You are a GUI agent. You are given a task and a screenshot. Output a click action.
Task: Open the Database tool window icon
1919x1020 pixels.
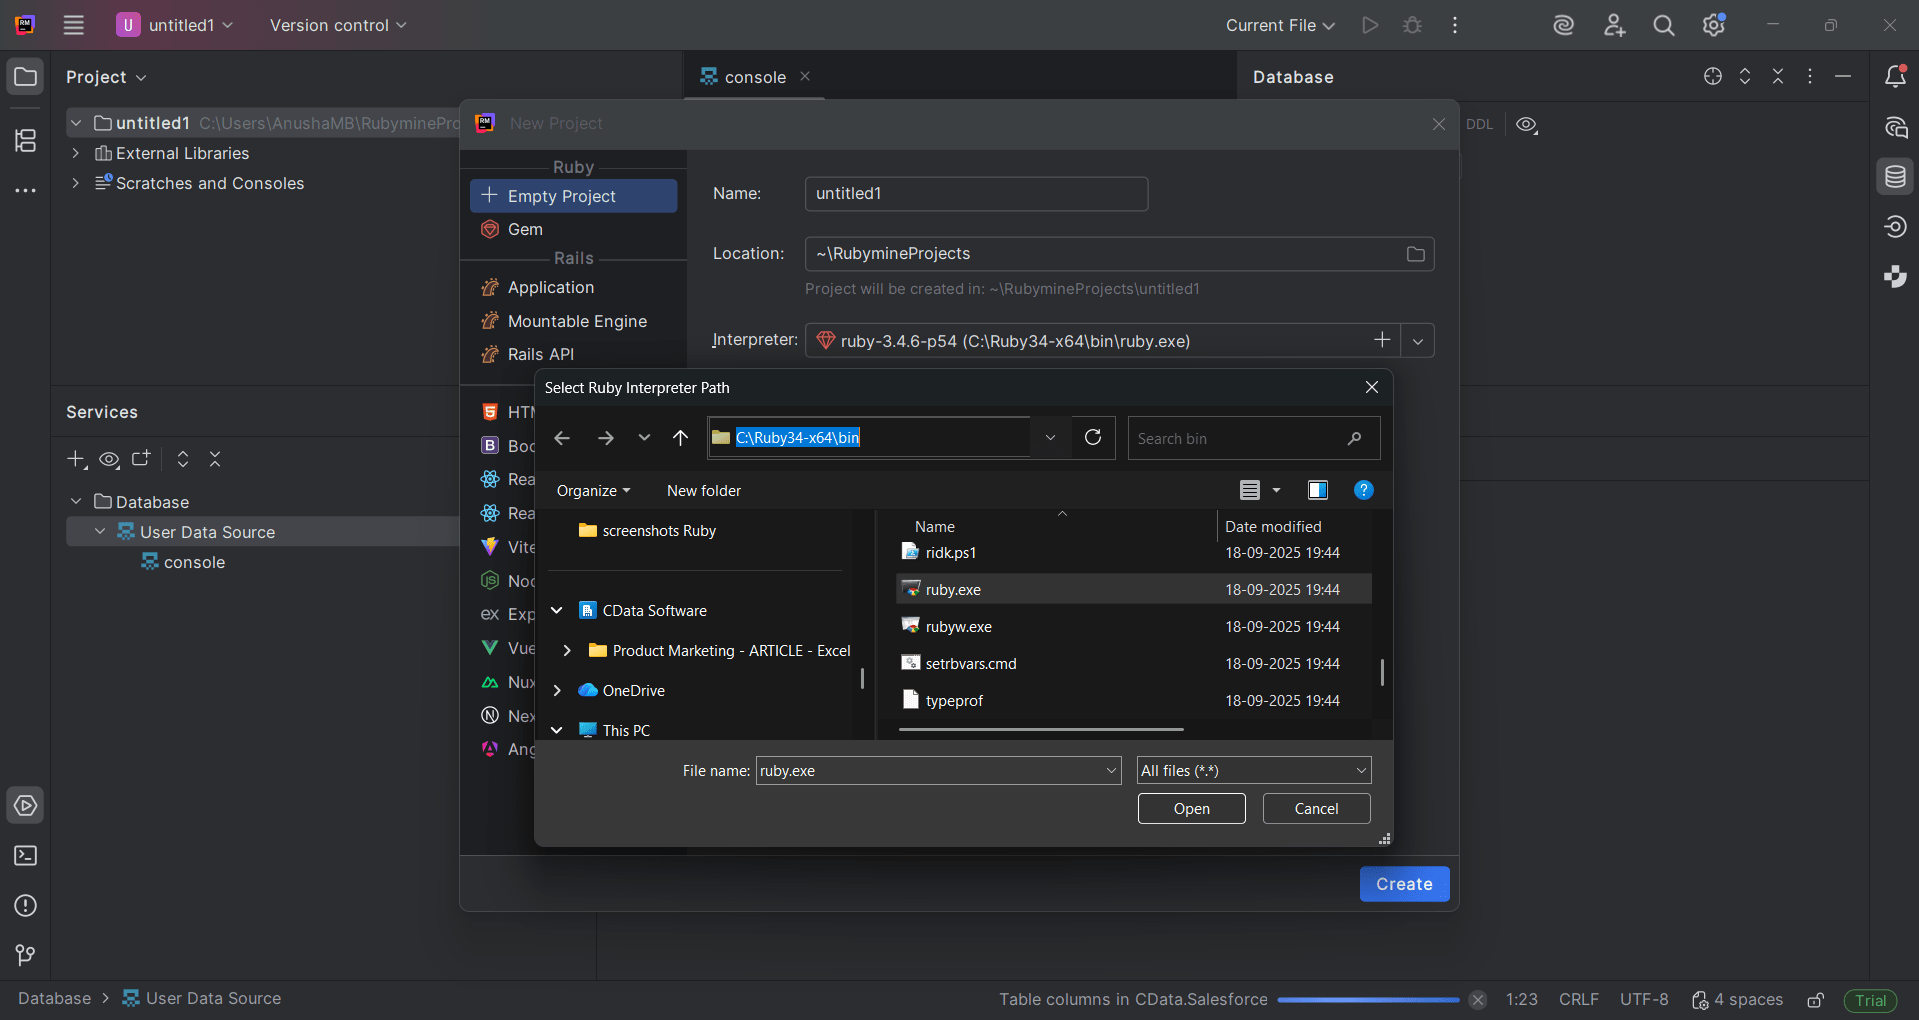click(x=1896, y=176)
